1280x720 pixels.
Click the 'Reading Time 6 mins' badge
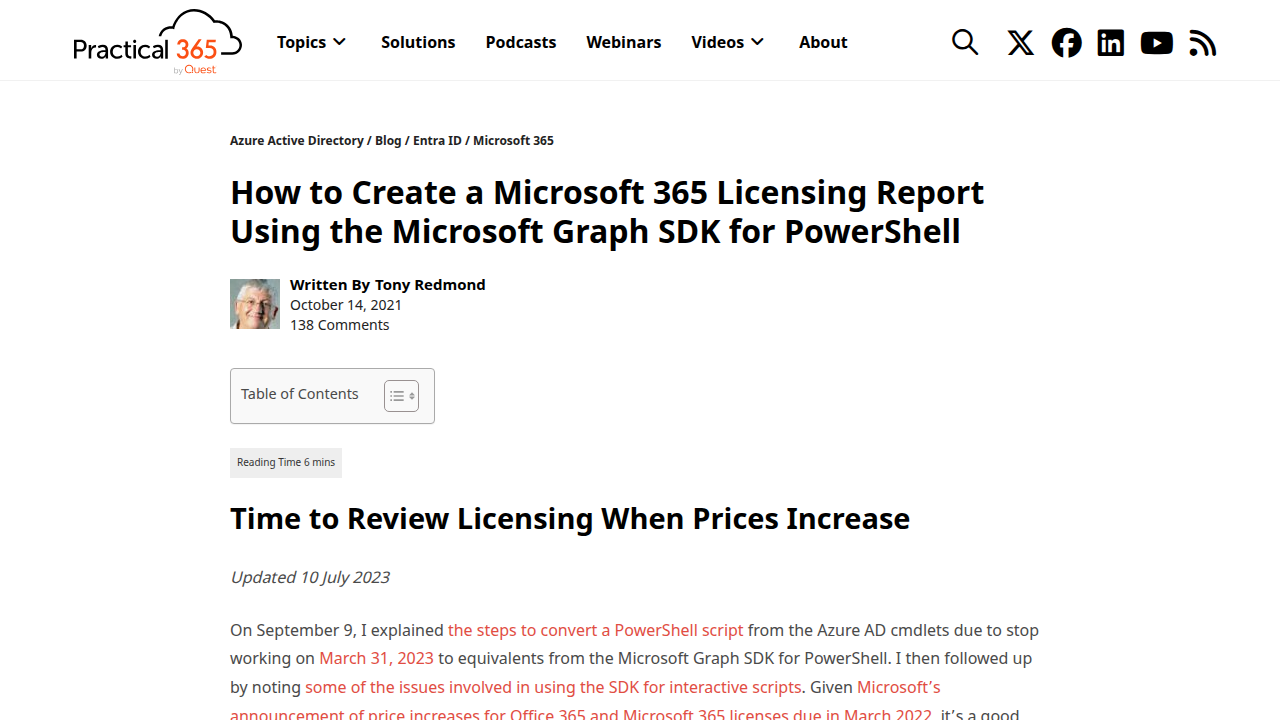tap(286, 463)
